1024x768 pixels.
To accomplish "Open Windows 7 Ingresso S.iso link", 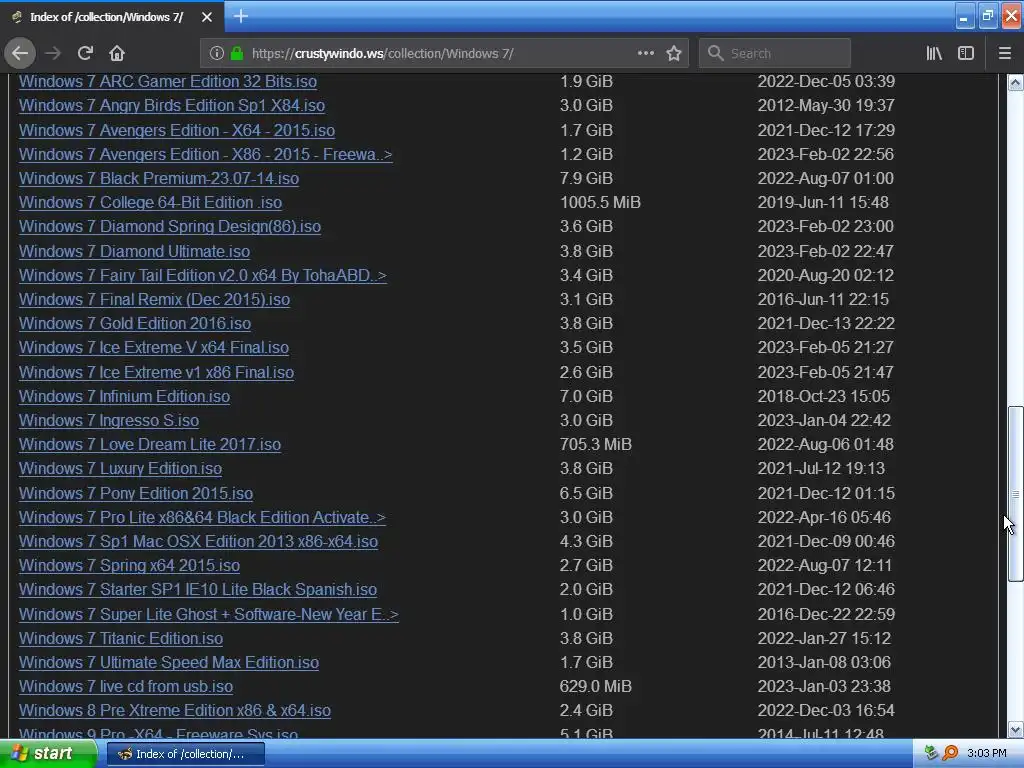I will 109,421.
